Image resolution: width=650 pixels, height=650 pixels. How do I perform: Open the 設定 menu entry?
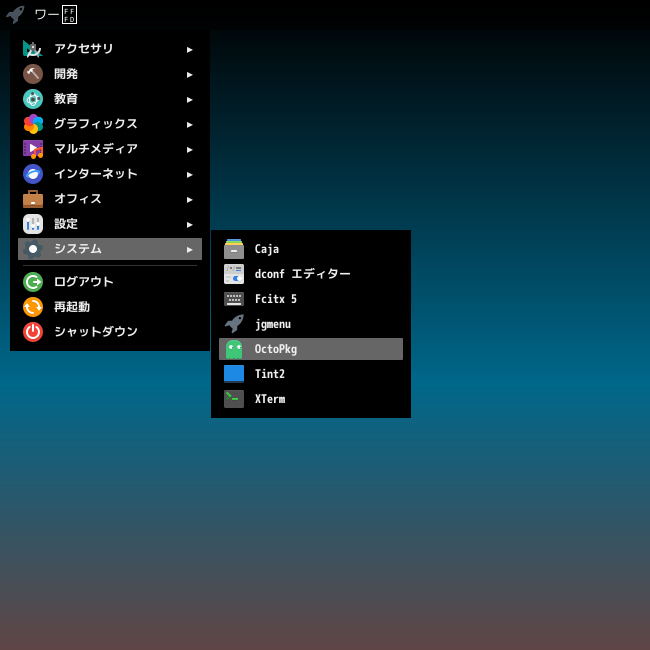[x=110, y=224]
